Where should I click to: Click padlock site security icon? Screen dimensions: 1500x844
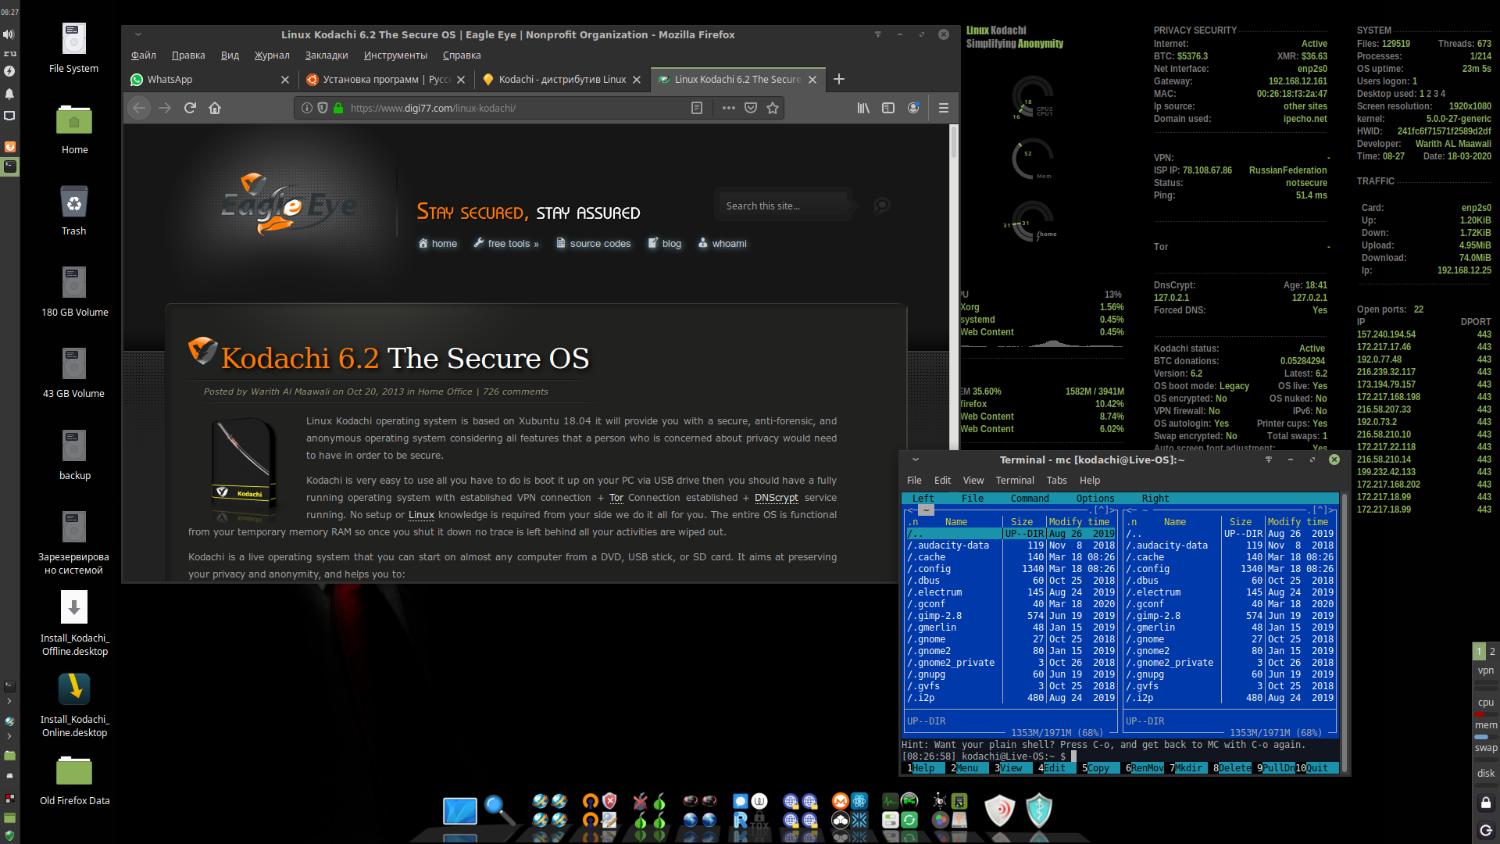338,108
